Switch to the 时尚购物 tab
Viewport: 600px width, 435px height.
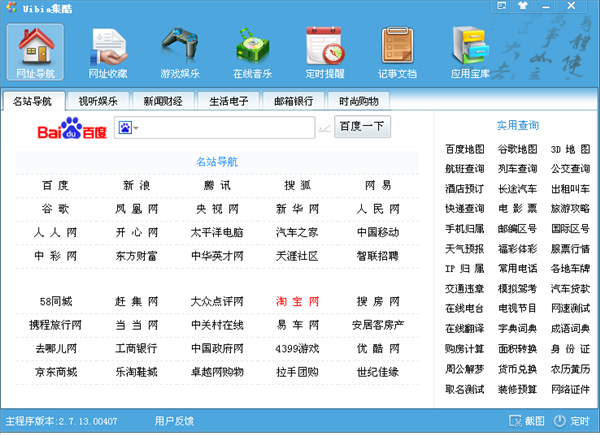(359, 101)
